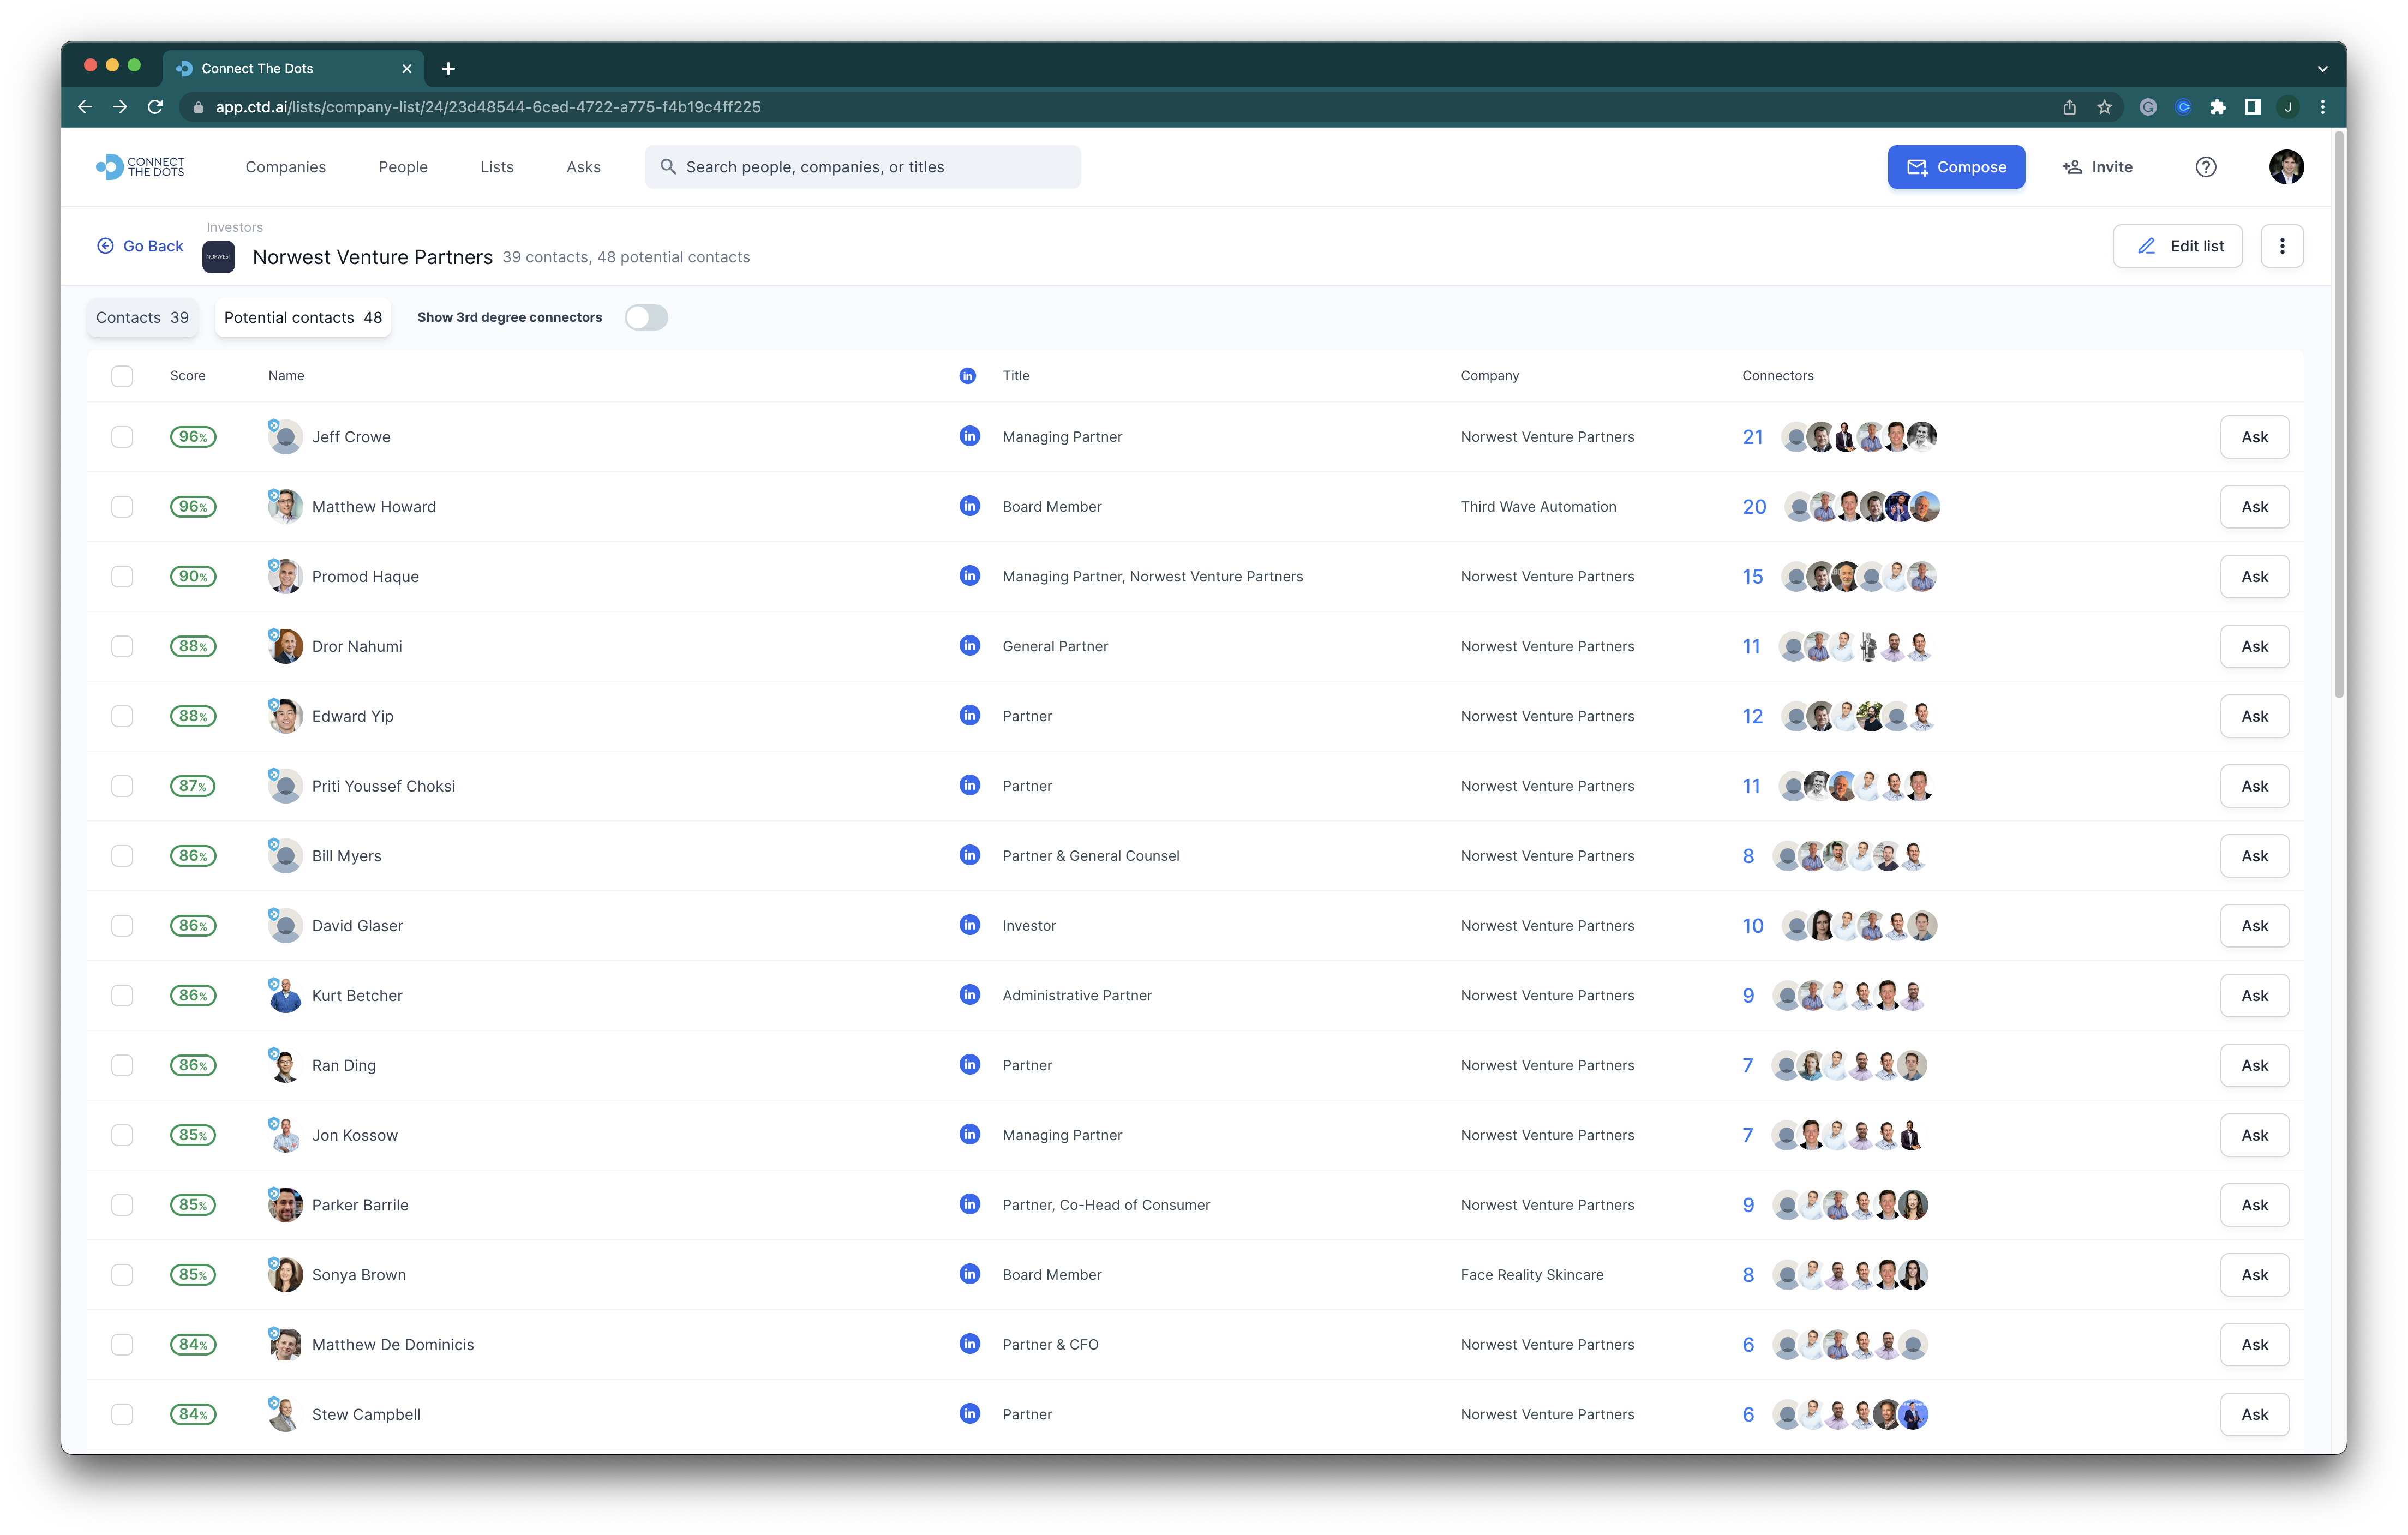Viewport: 2408px width, 1535px height.
Task: Expand the browser tab list chevron
Action: tap(2322, 69)
